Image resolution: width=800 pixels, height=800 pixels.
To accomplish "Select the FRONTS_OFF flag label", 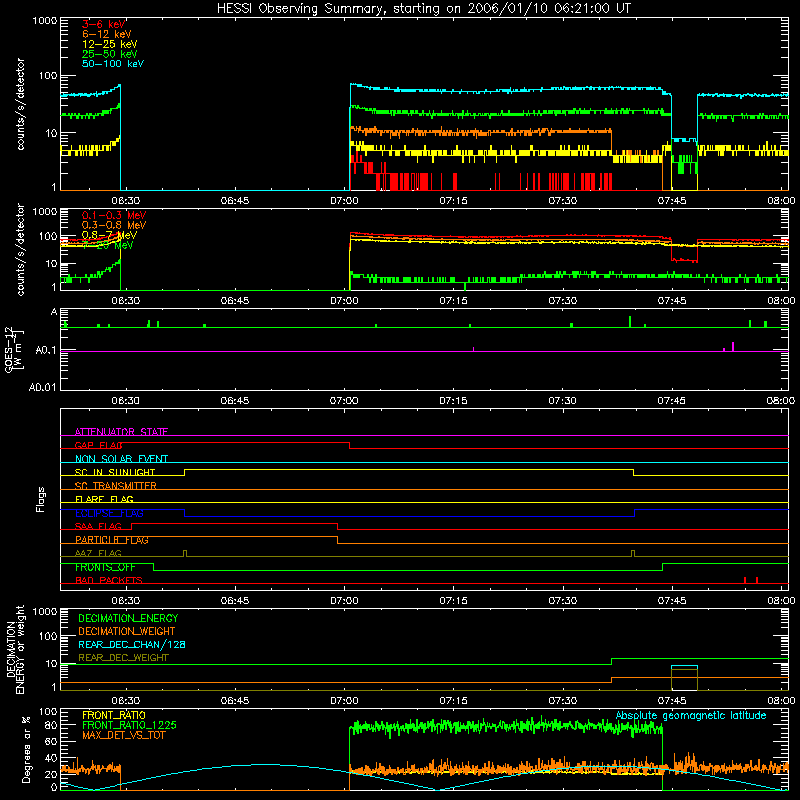I will (x=105, y=567).
